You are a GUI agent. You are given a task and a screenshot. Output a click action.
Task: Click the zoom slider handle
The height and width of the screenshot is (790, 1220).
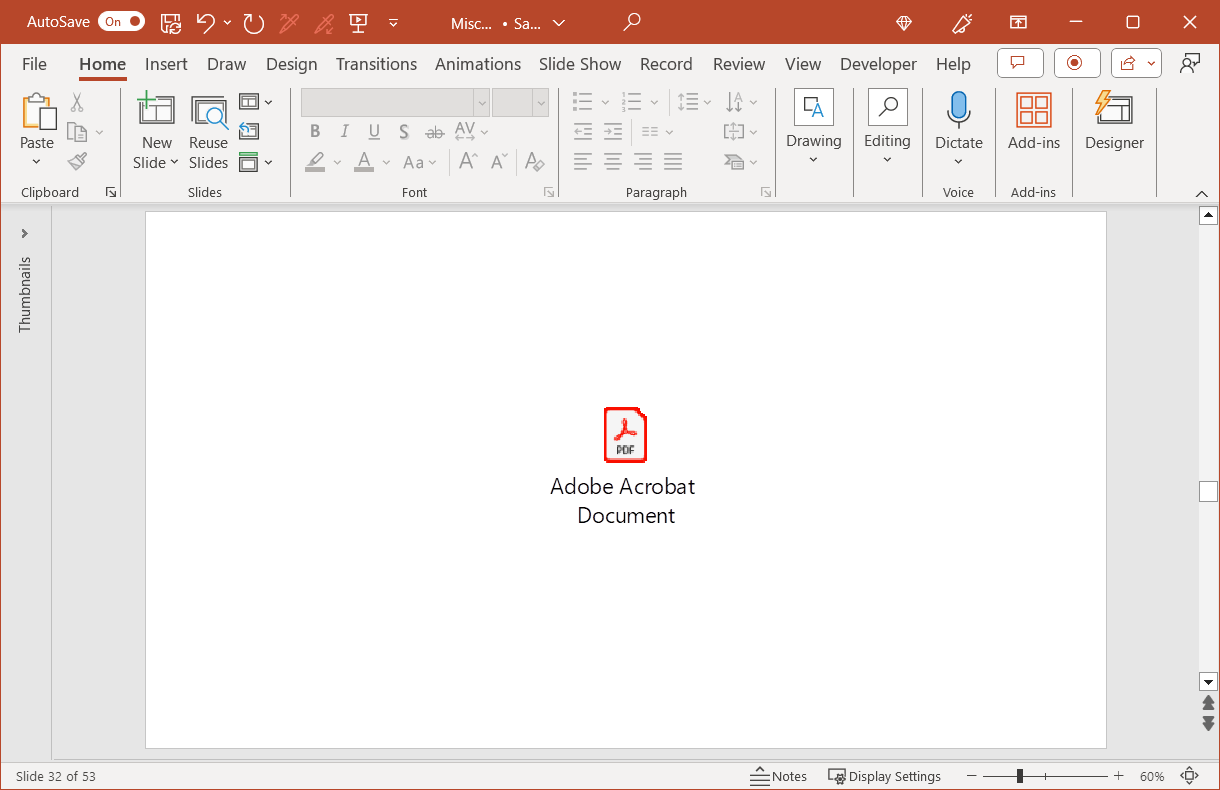pos(1019,776)
